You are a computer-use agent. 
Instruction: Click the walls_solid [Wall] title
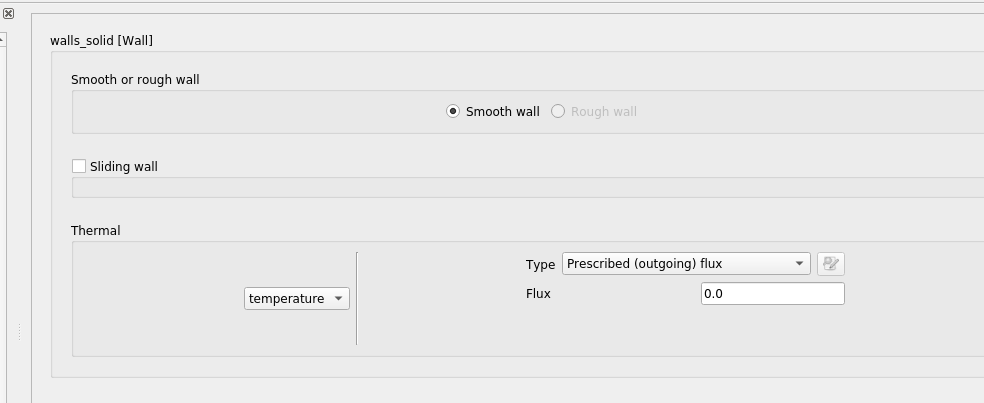101,41
